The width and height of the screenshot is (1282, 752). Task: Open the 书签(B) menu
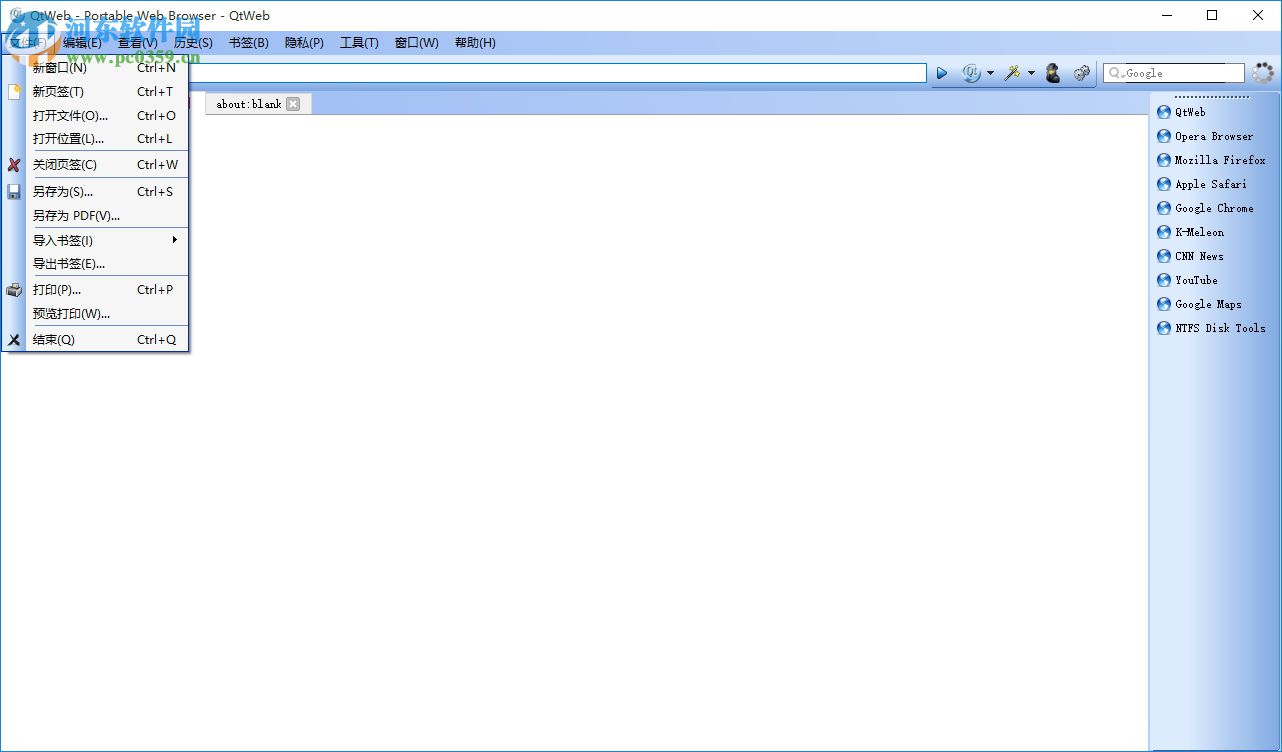(x=248, y=43)
